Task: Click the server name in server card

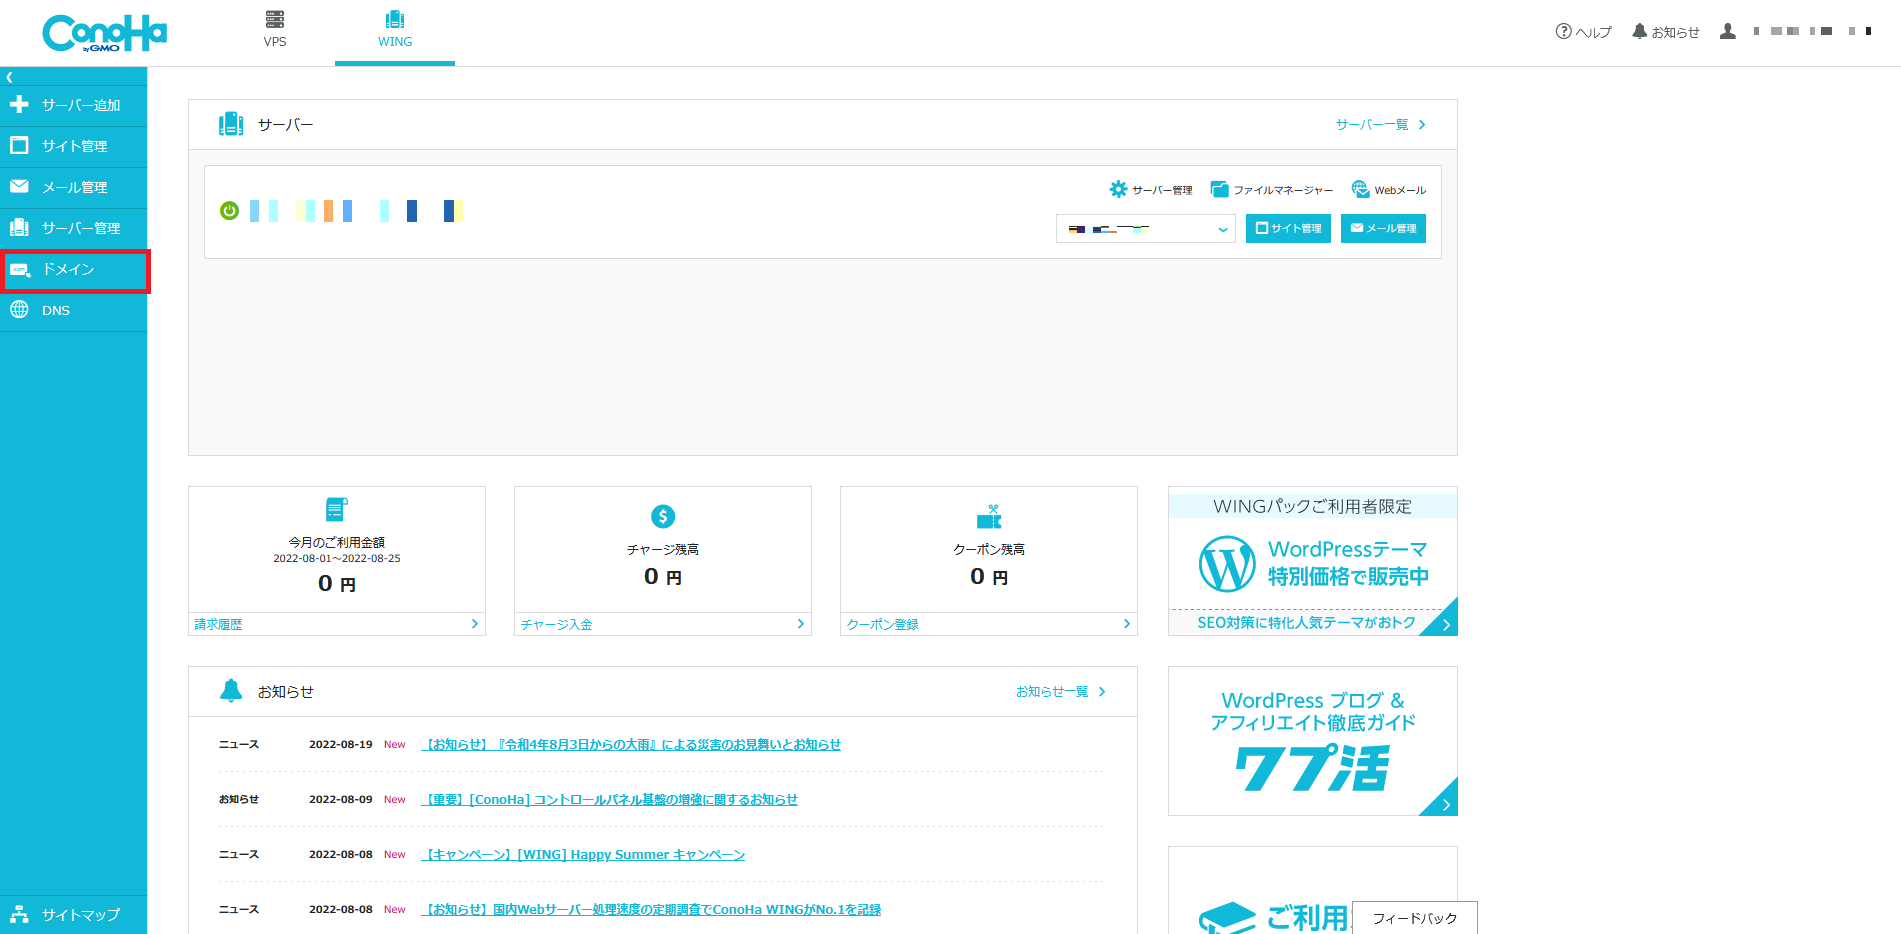Action: point(356,211)
